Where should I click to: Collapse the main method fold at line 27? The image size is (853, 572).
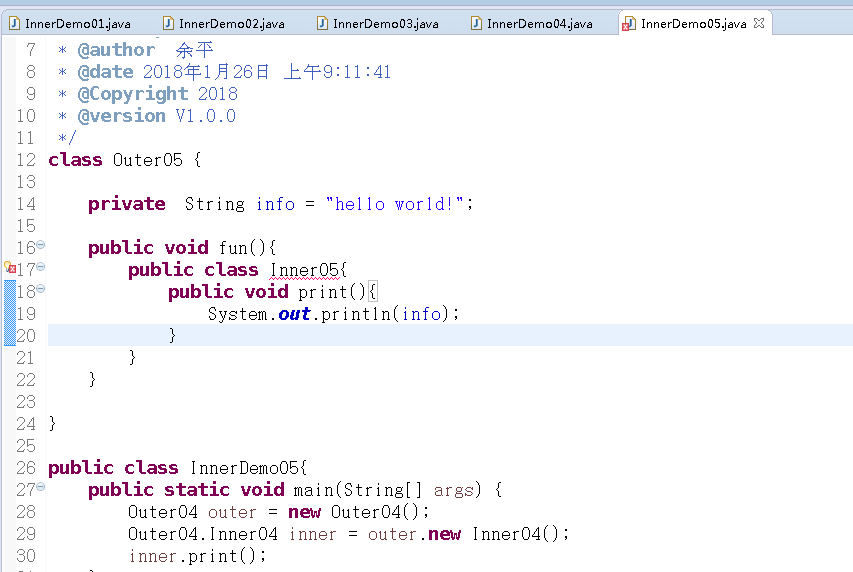point(41,487)
